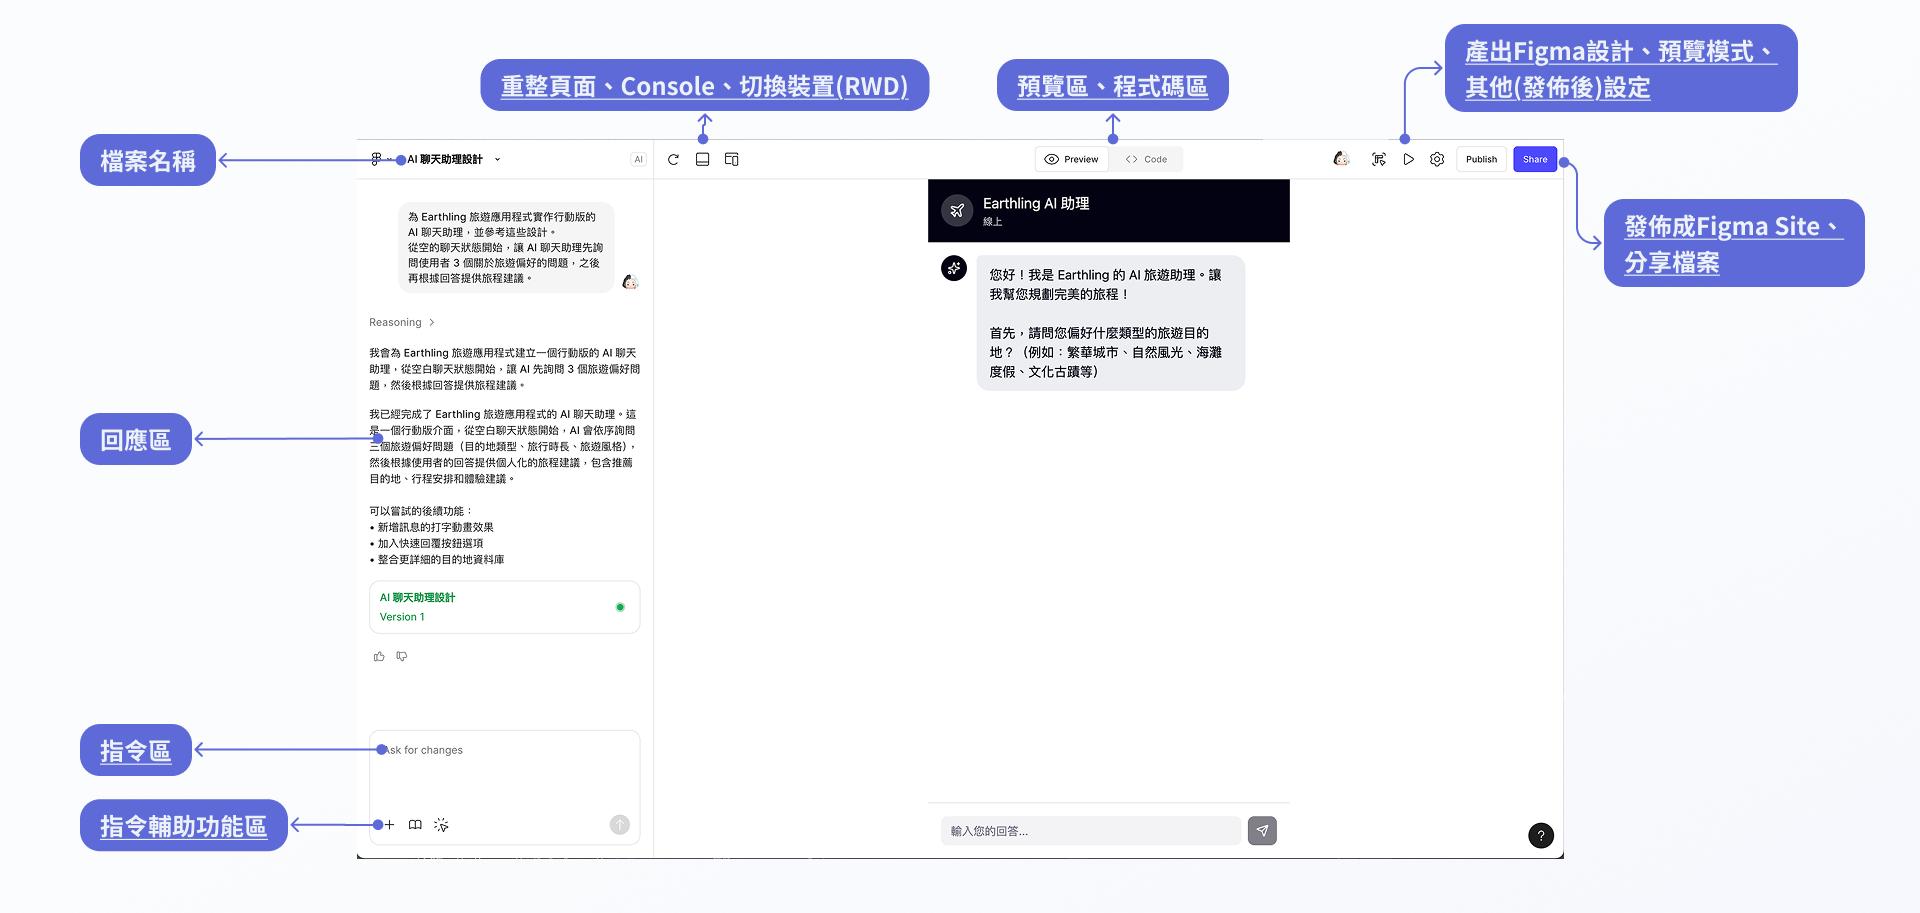Viewport: 1920px width, 913px height.
Task: Click the Ask for changes input field
Action: coord(504,770)
